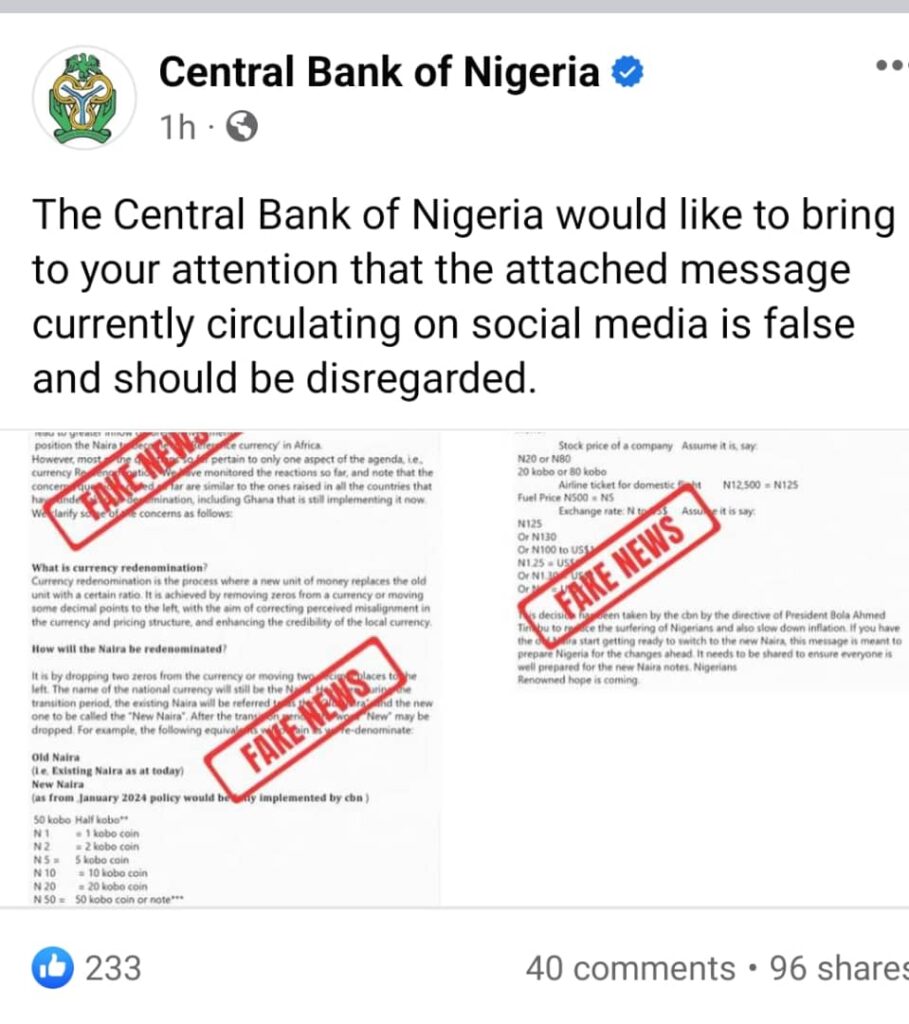Open the 40 comments link
The width and height of the screenshot is (909, 1024).
click(x=630, y=968)
